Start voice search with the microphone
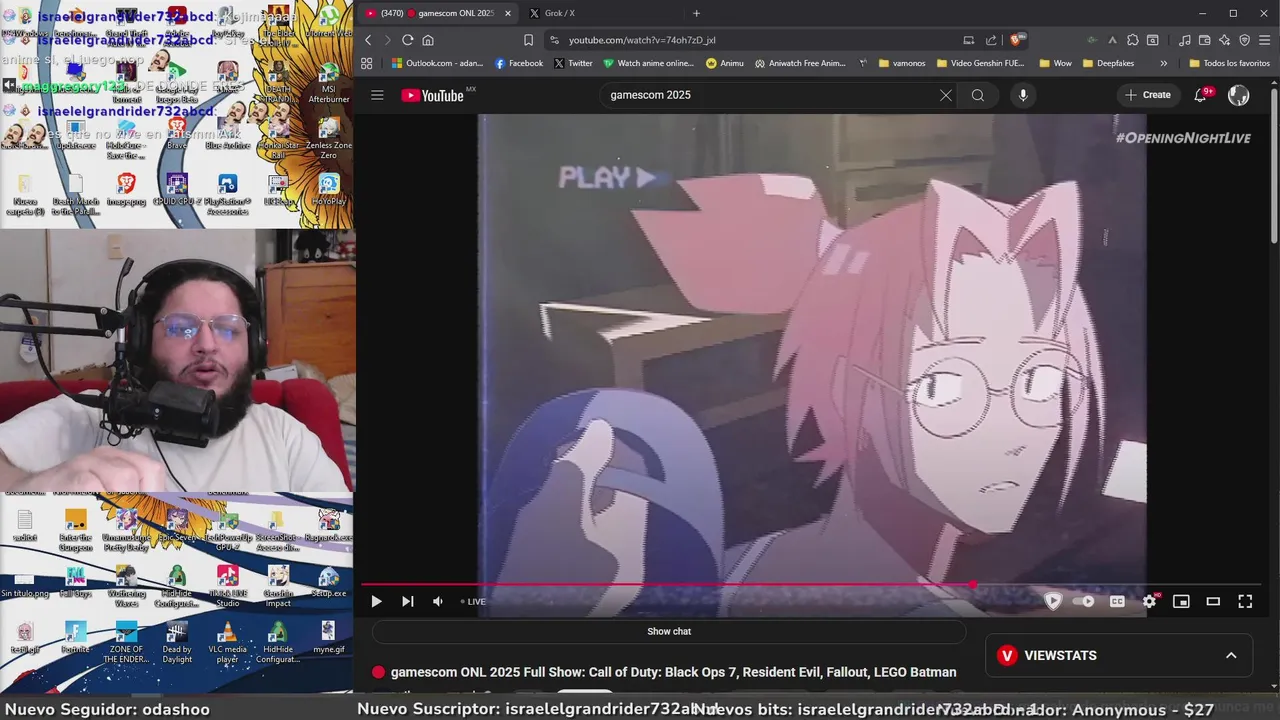This screenshot has height=720, width=1280. pyautogui.click(x=1022, y=95)
